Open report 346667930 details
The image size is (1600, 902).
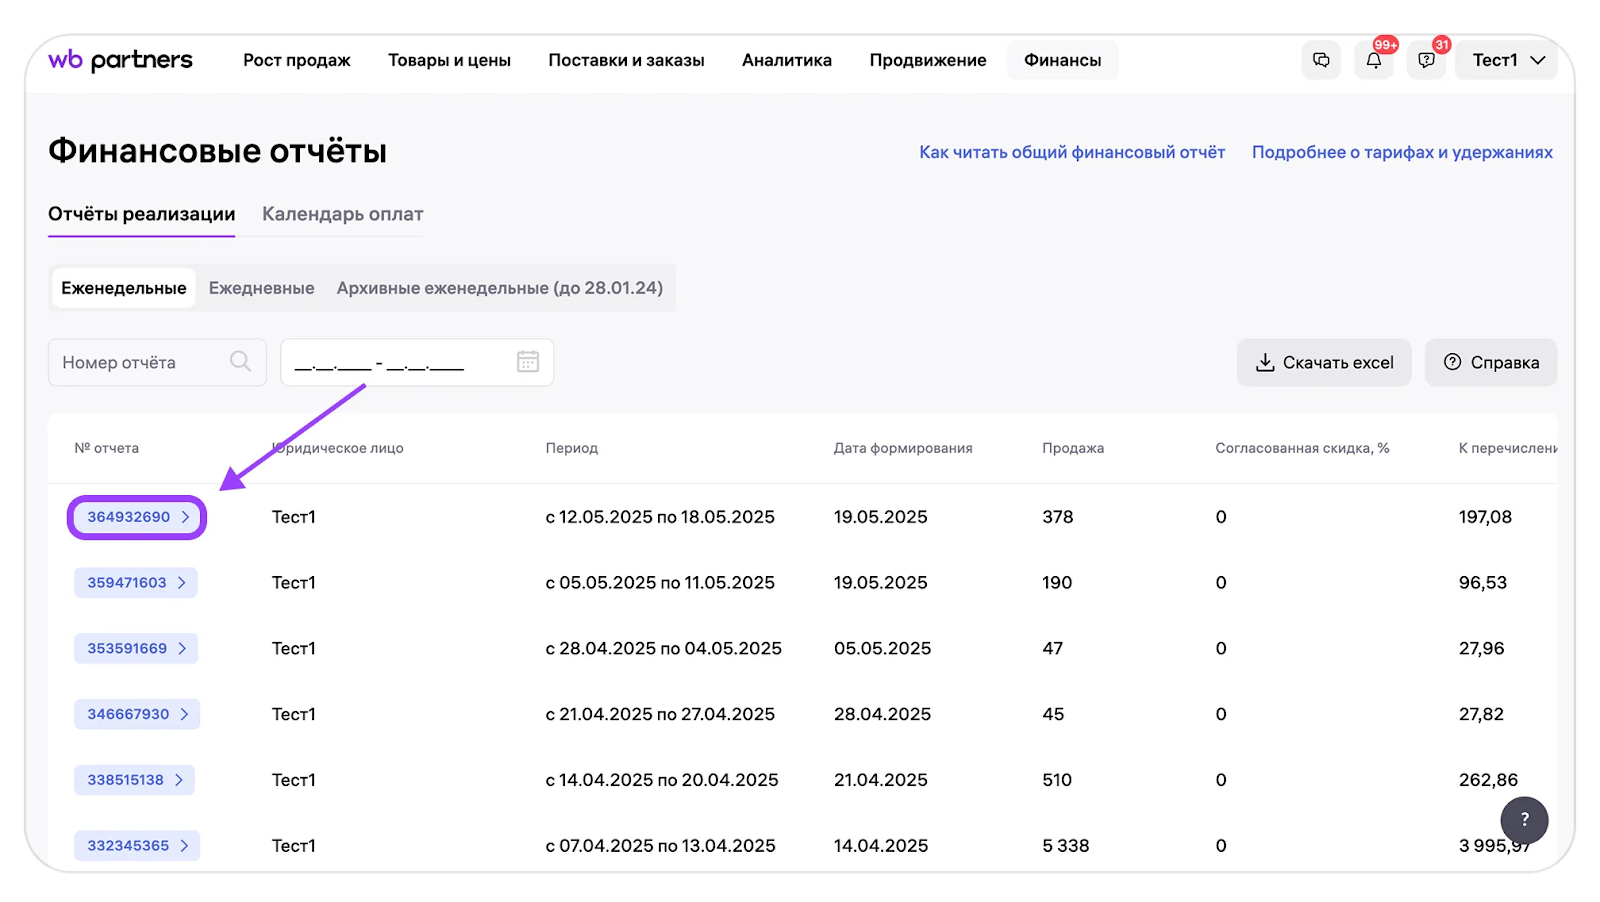(x=137, y=714)
